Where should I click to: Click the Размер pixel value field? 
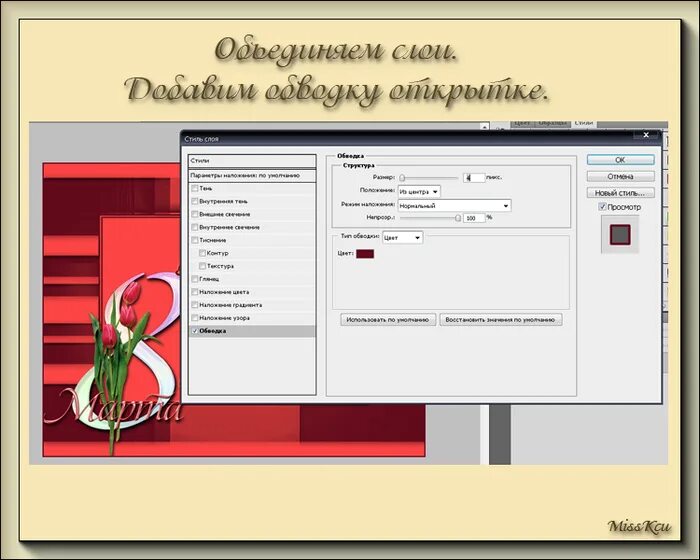[x=474, y=178]
